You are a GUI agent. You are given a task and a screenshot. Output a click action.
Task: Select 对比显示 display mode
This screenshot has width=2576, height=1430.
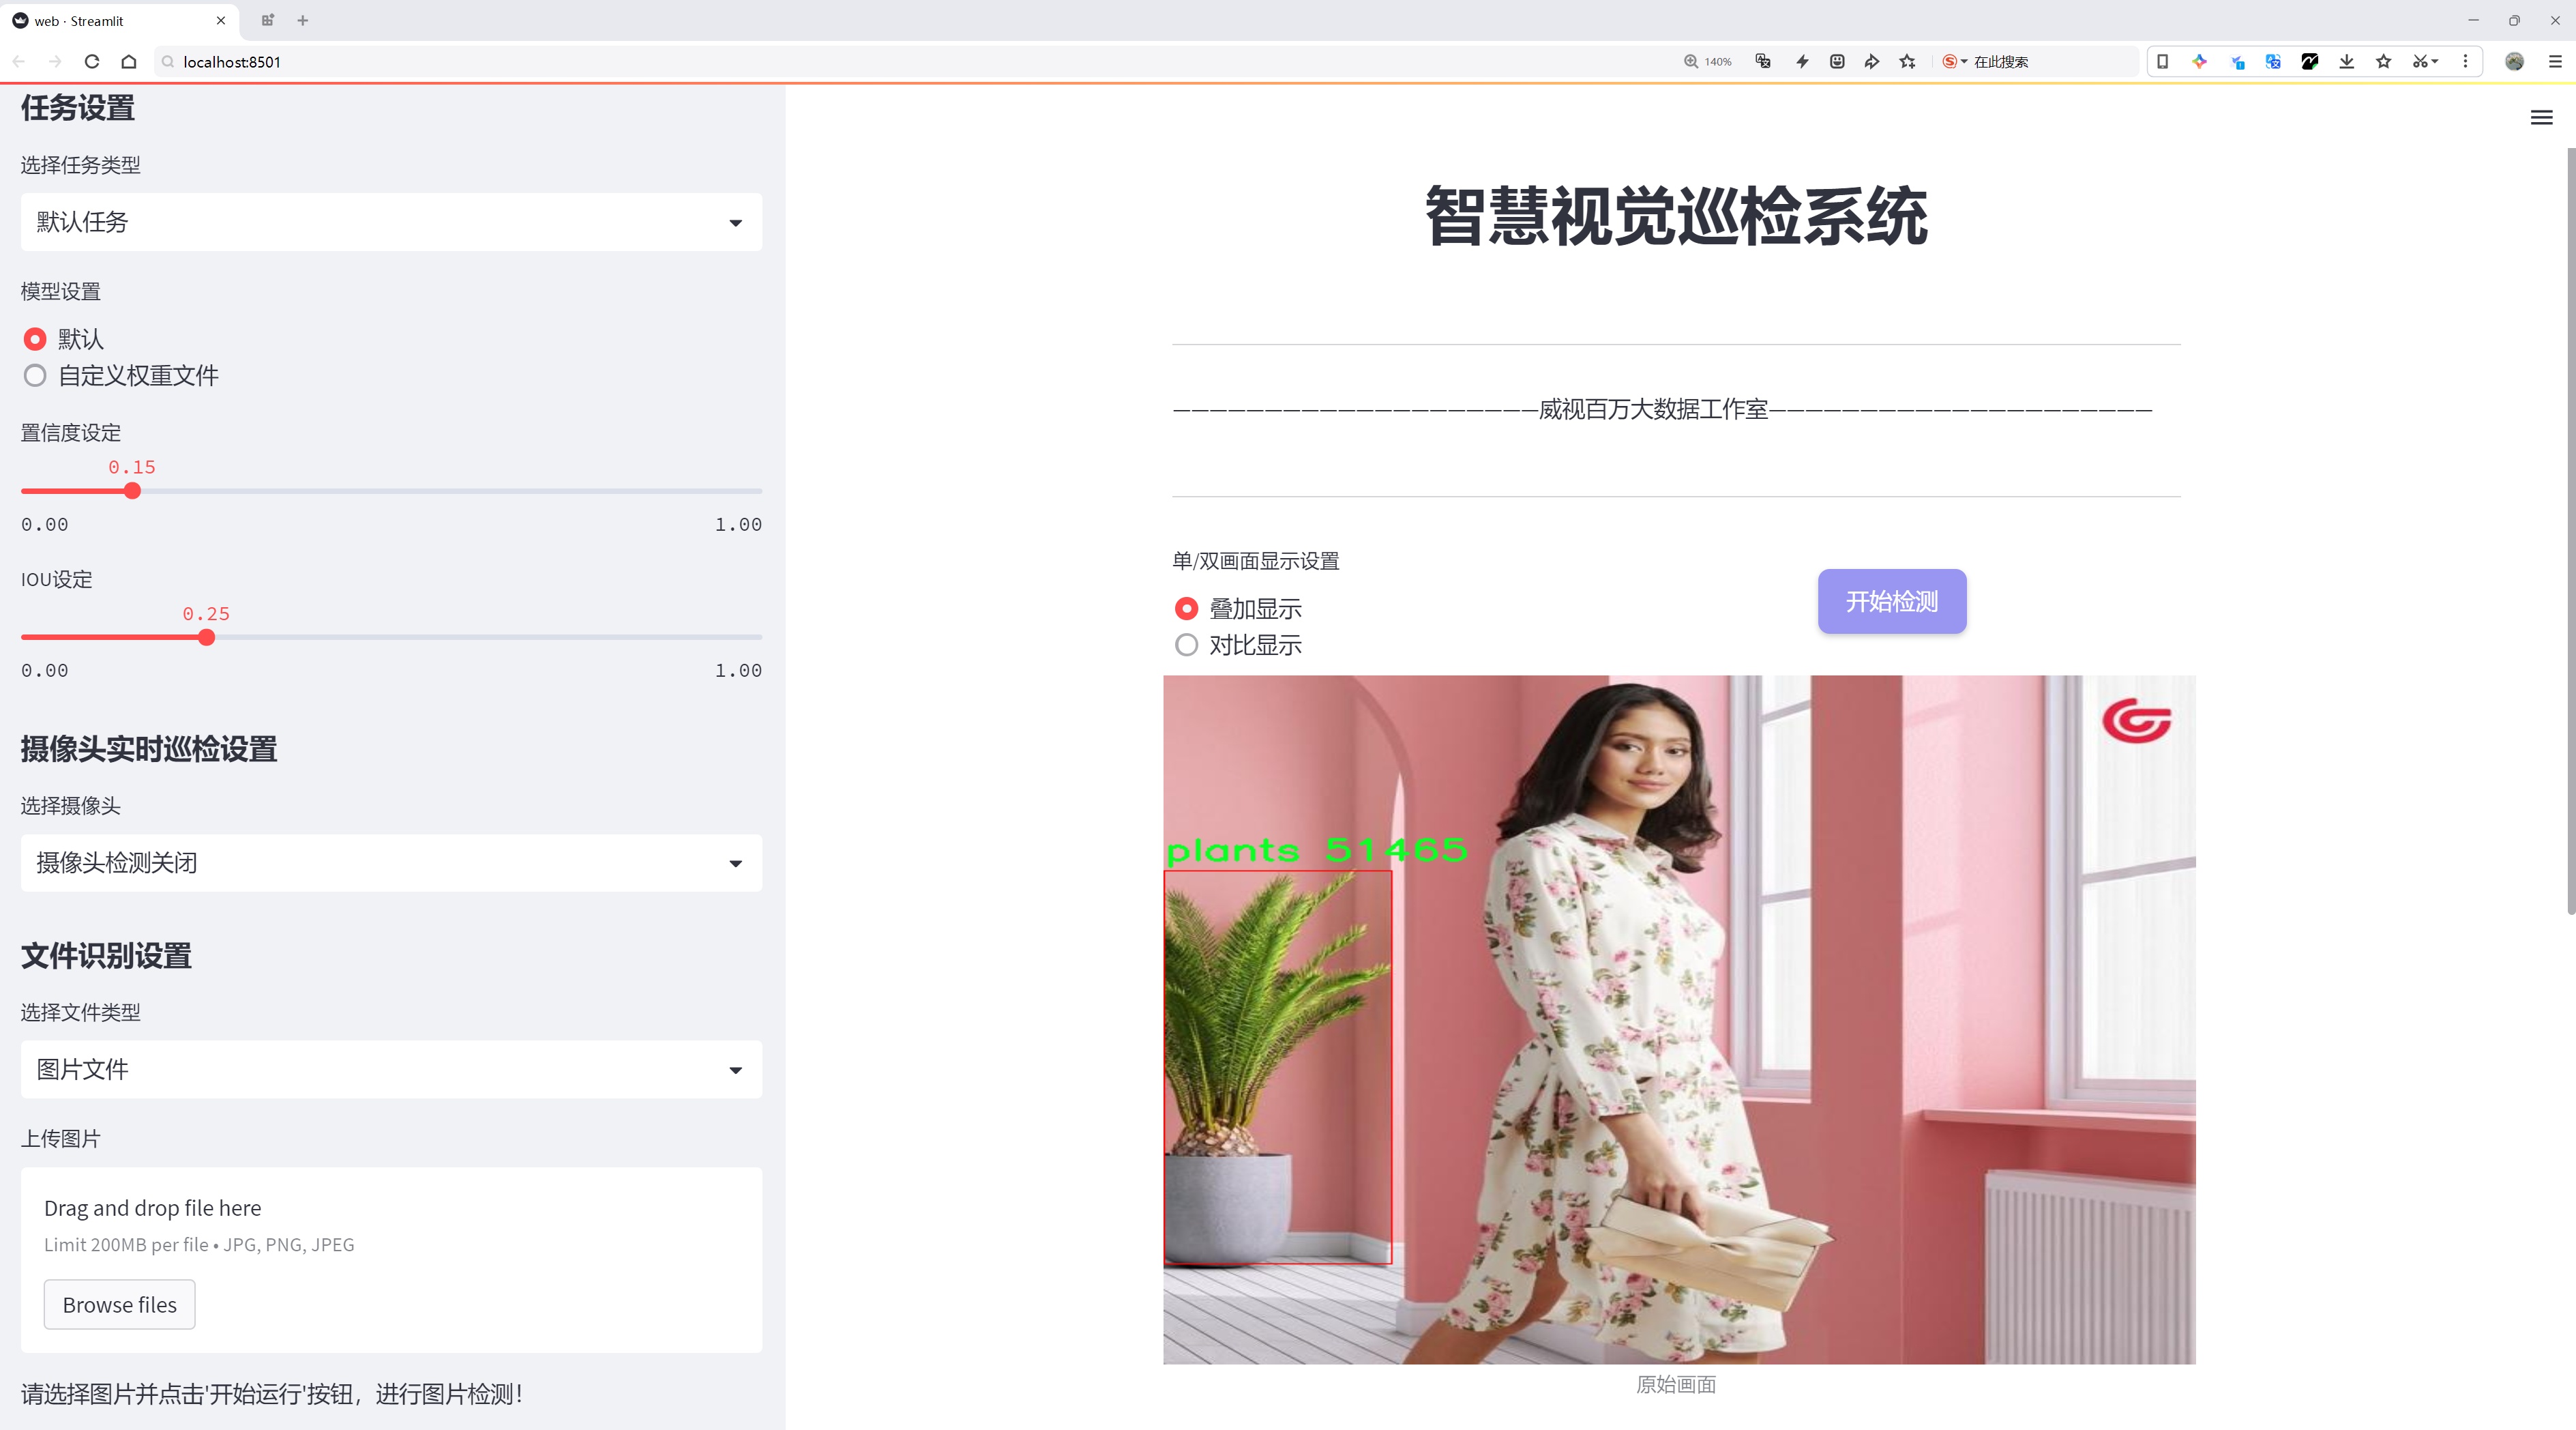[x=1186, y=646]
